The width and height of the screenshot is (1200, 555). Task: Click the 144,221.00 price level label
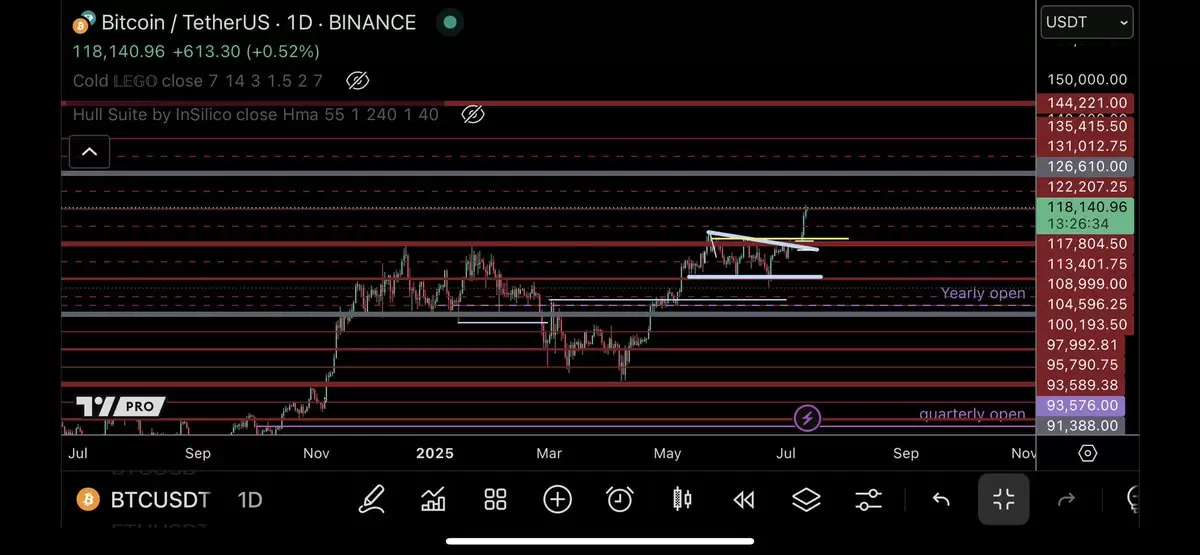(1087, 103)
